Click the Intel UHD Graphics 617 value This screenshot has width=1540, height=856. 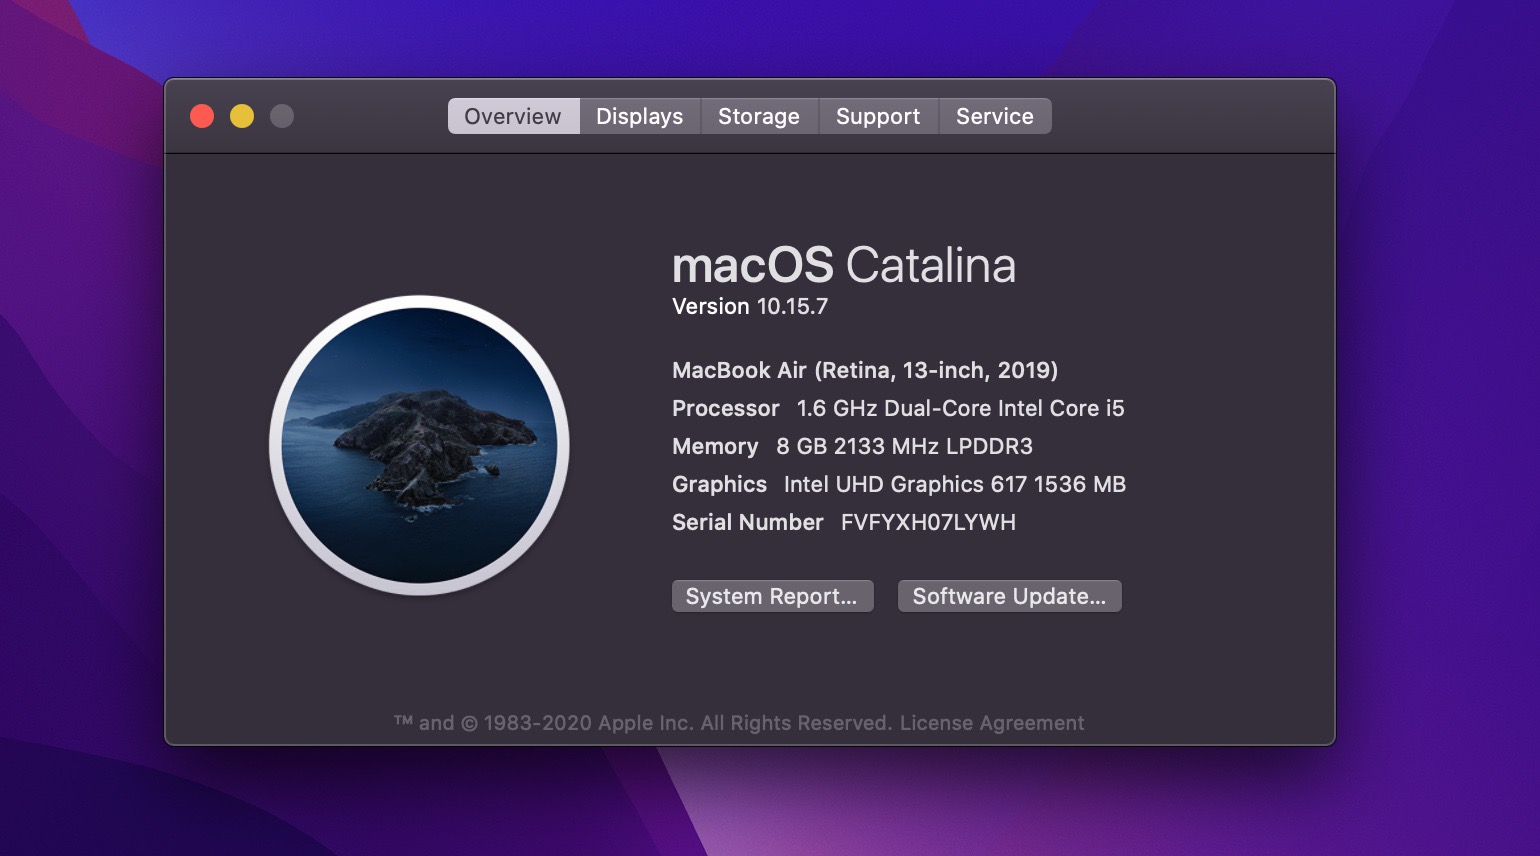point(955,484)
